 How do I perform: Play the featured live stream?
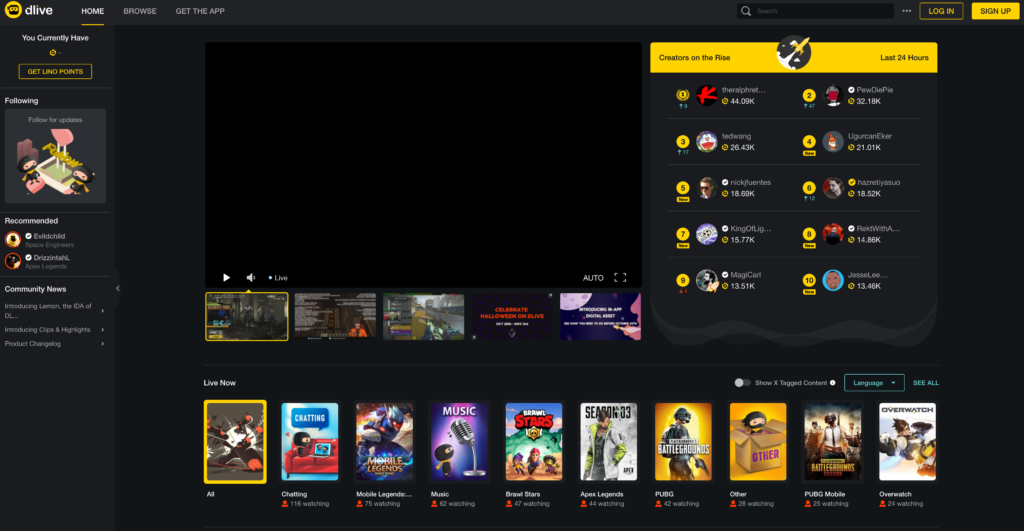coord(226,278)
